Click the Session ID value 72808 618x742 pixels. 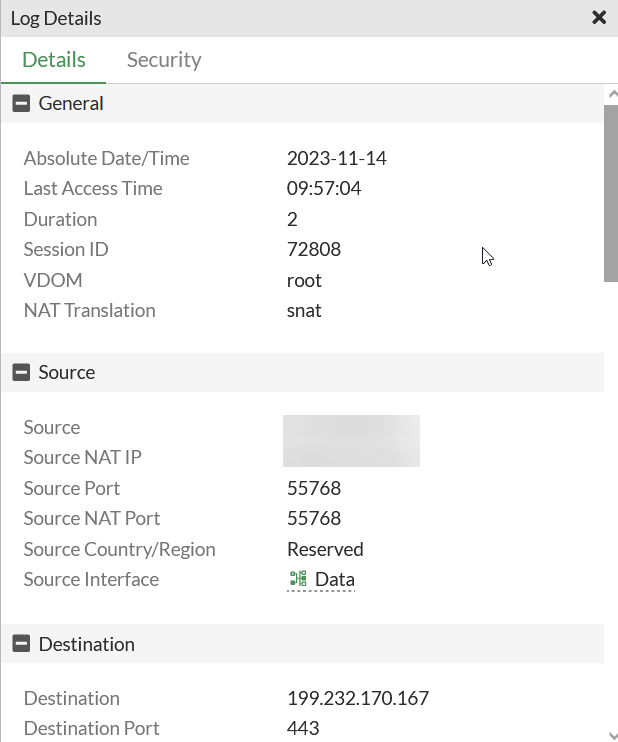(x=313, y=249)
